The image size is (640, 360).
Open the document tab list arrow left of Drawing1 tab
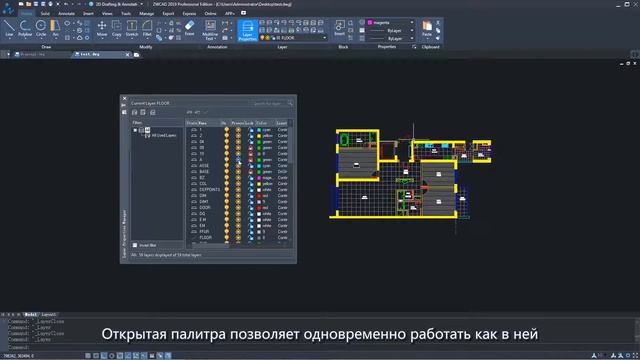pos(9,55)
